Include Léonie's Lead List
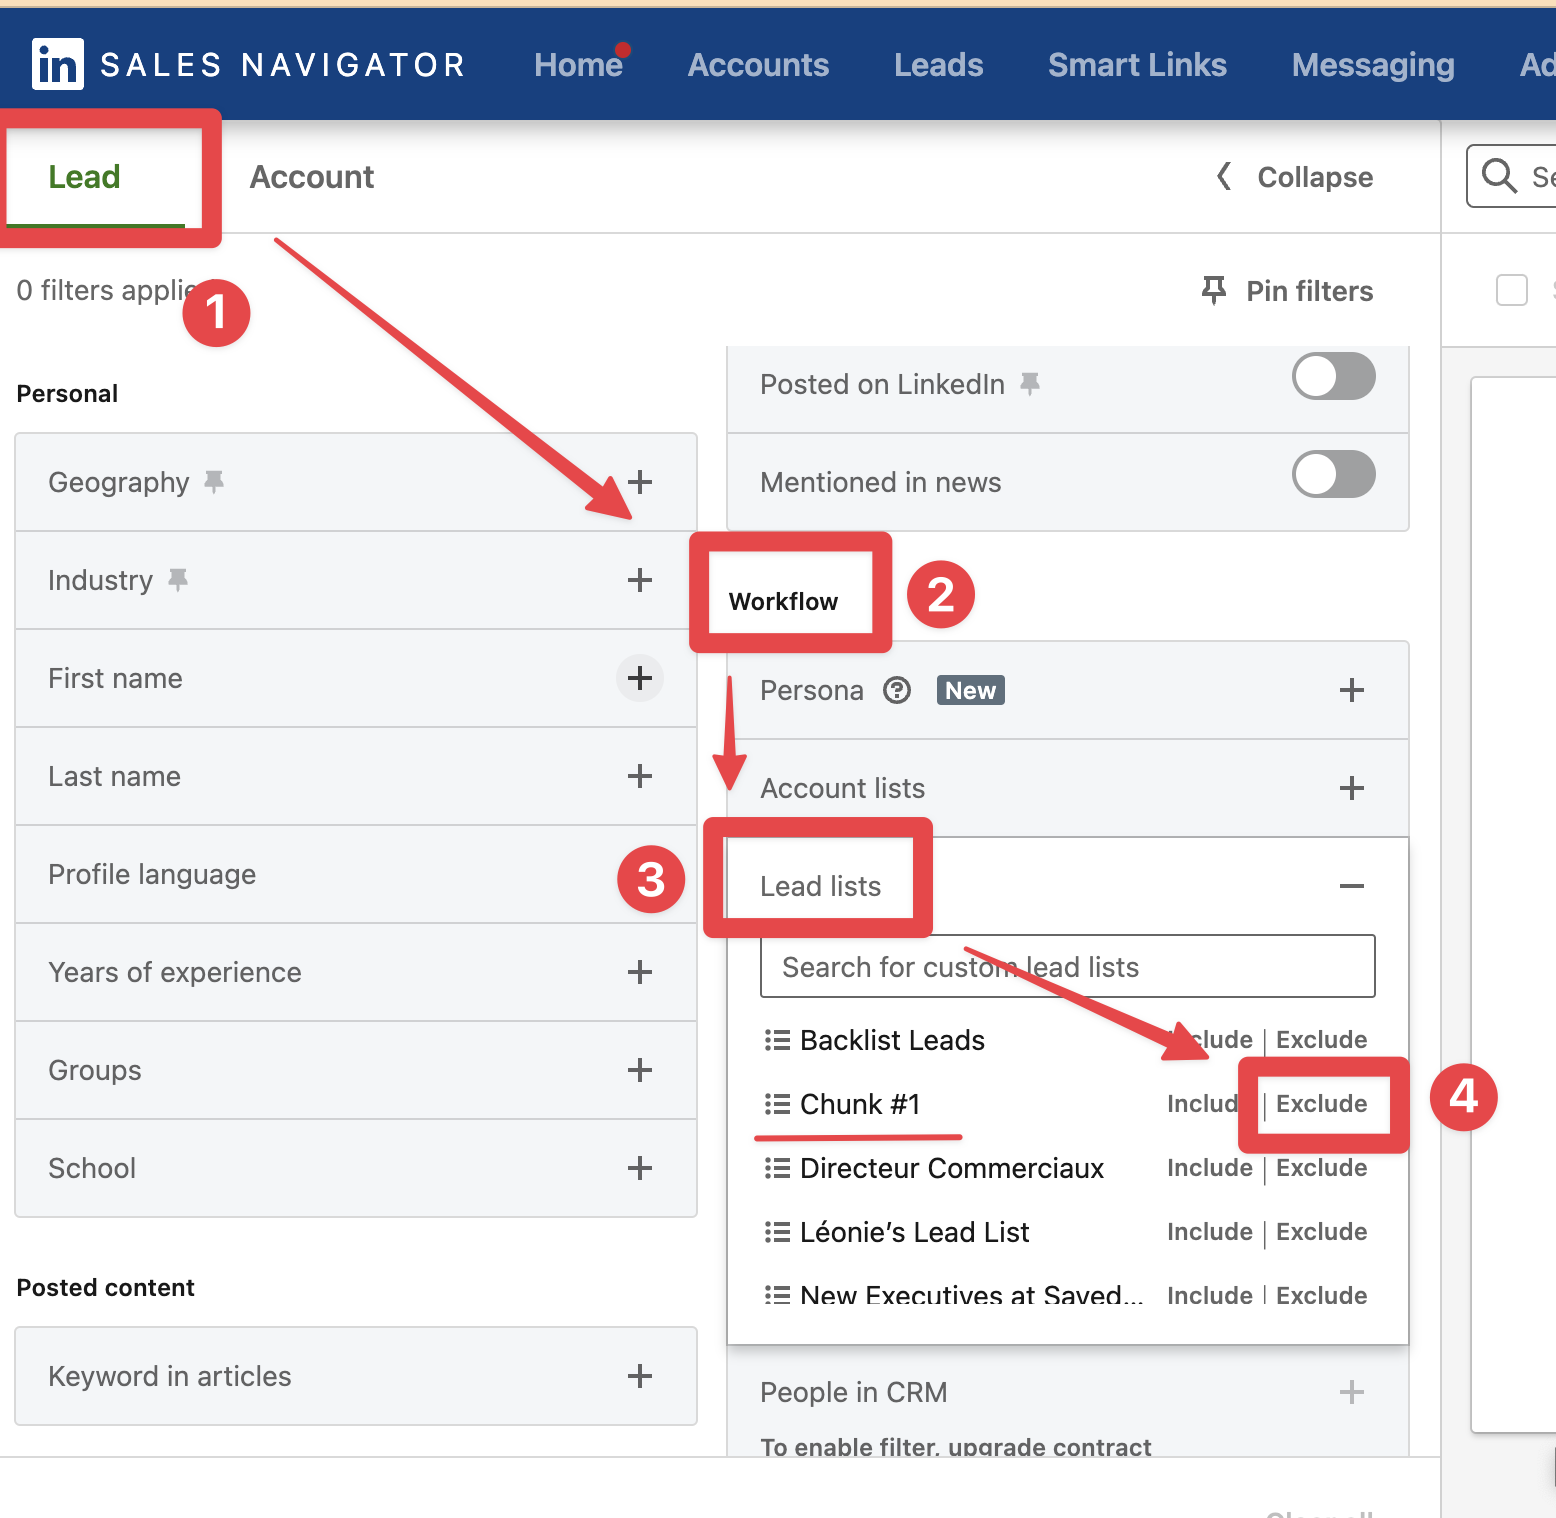Screen dimensions: 1556x1518 1210,1232
